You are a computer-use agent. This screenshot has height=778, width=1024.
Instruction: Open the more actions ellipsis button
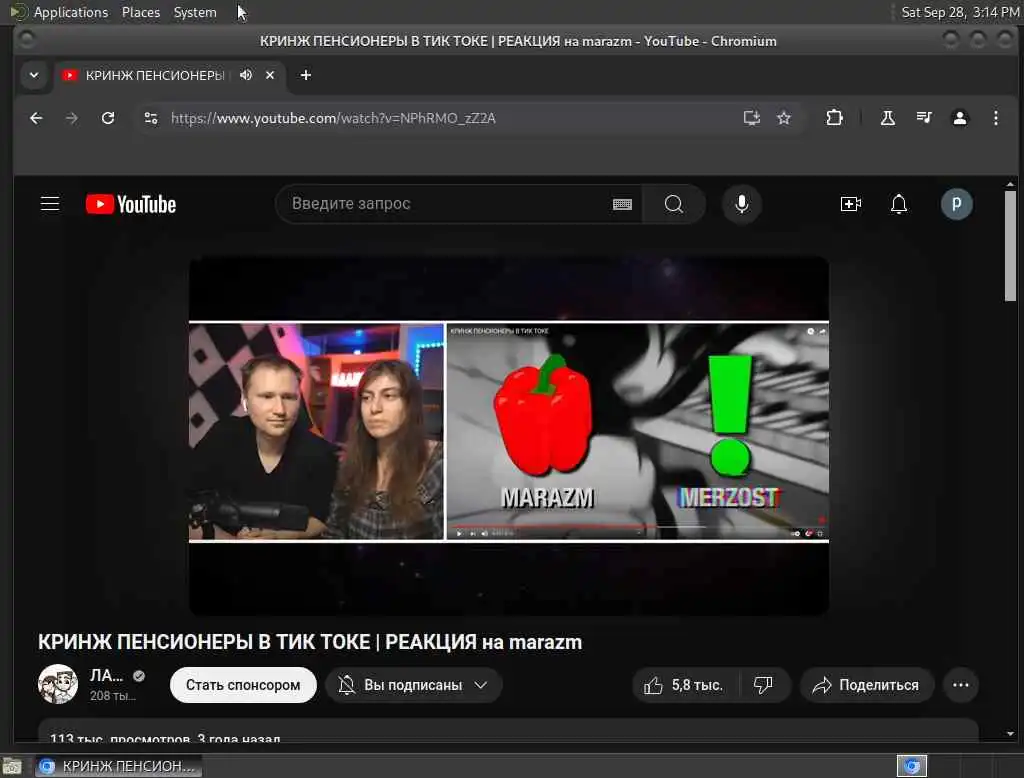coord(961,685)
